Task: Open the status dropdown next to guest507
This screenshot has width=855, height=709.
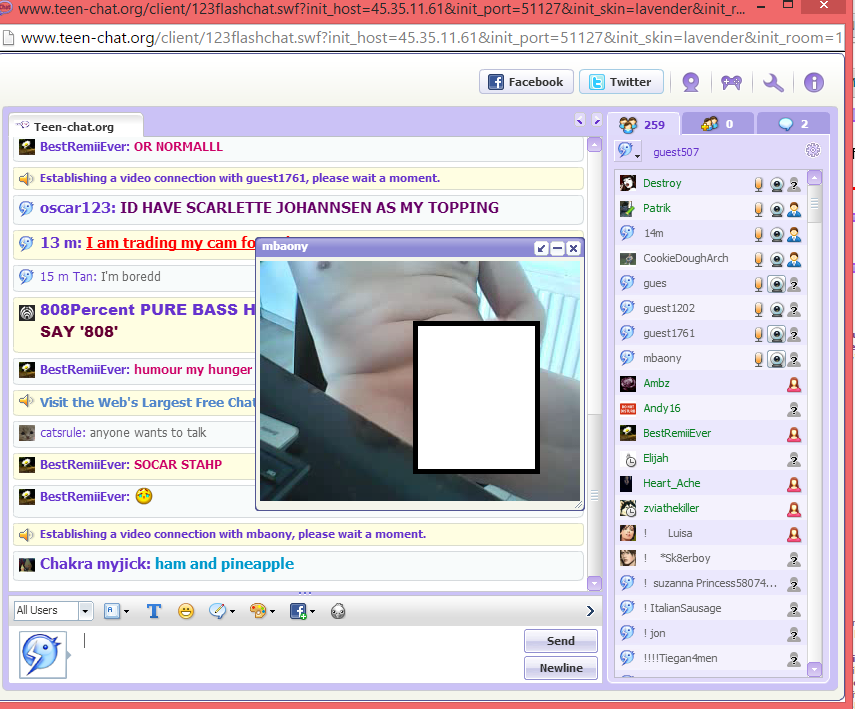Action: pos(629,152)
